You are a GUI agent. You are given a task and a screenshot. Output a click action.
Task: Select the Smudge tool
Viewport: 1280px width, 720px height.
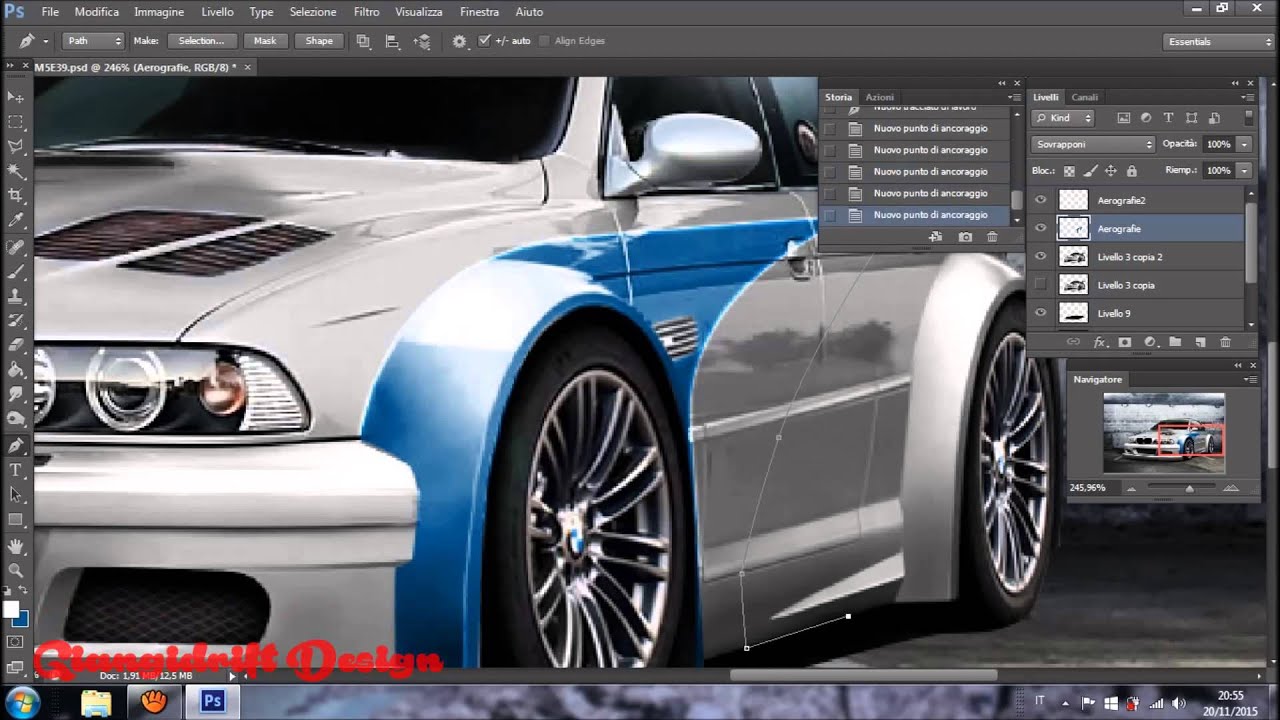tap(16, 395)
